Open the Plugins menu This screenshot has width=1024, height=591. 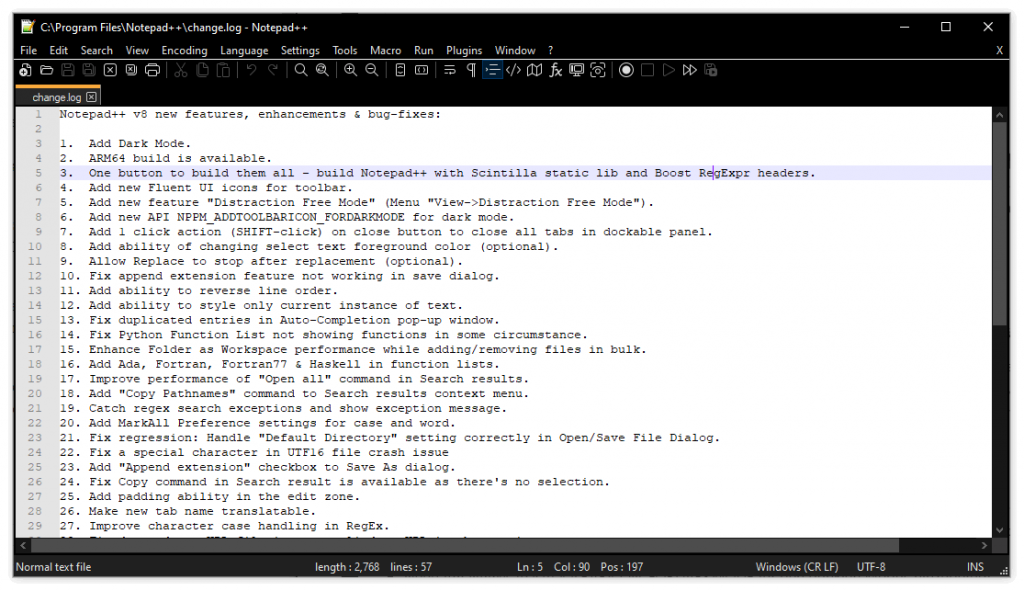tap(463, 50)
